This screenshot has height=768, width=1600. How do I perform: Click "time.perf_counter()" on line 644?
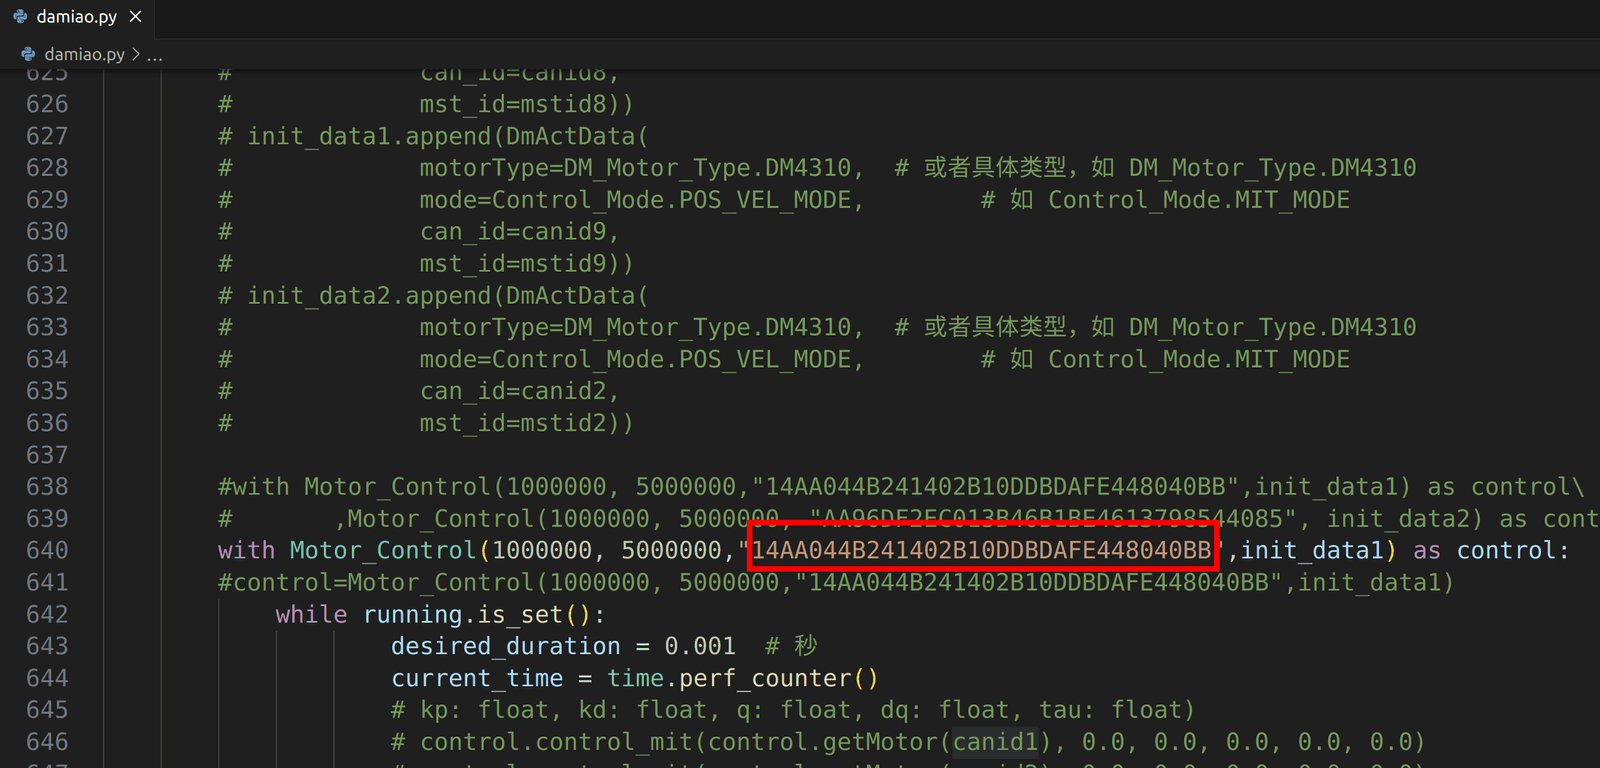[743, 678]
